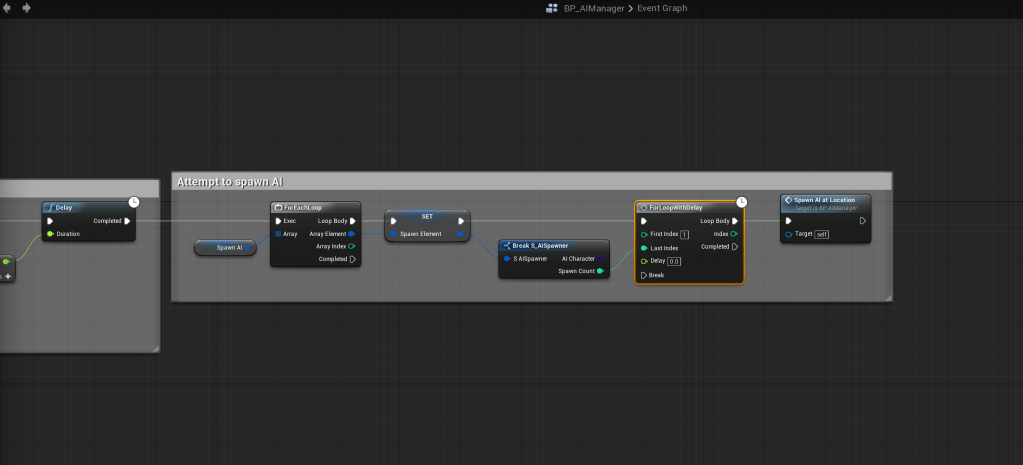Click the Spawn Count output pin
Viewport: 1023px width, 465px height.
[x=600, y=271]
